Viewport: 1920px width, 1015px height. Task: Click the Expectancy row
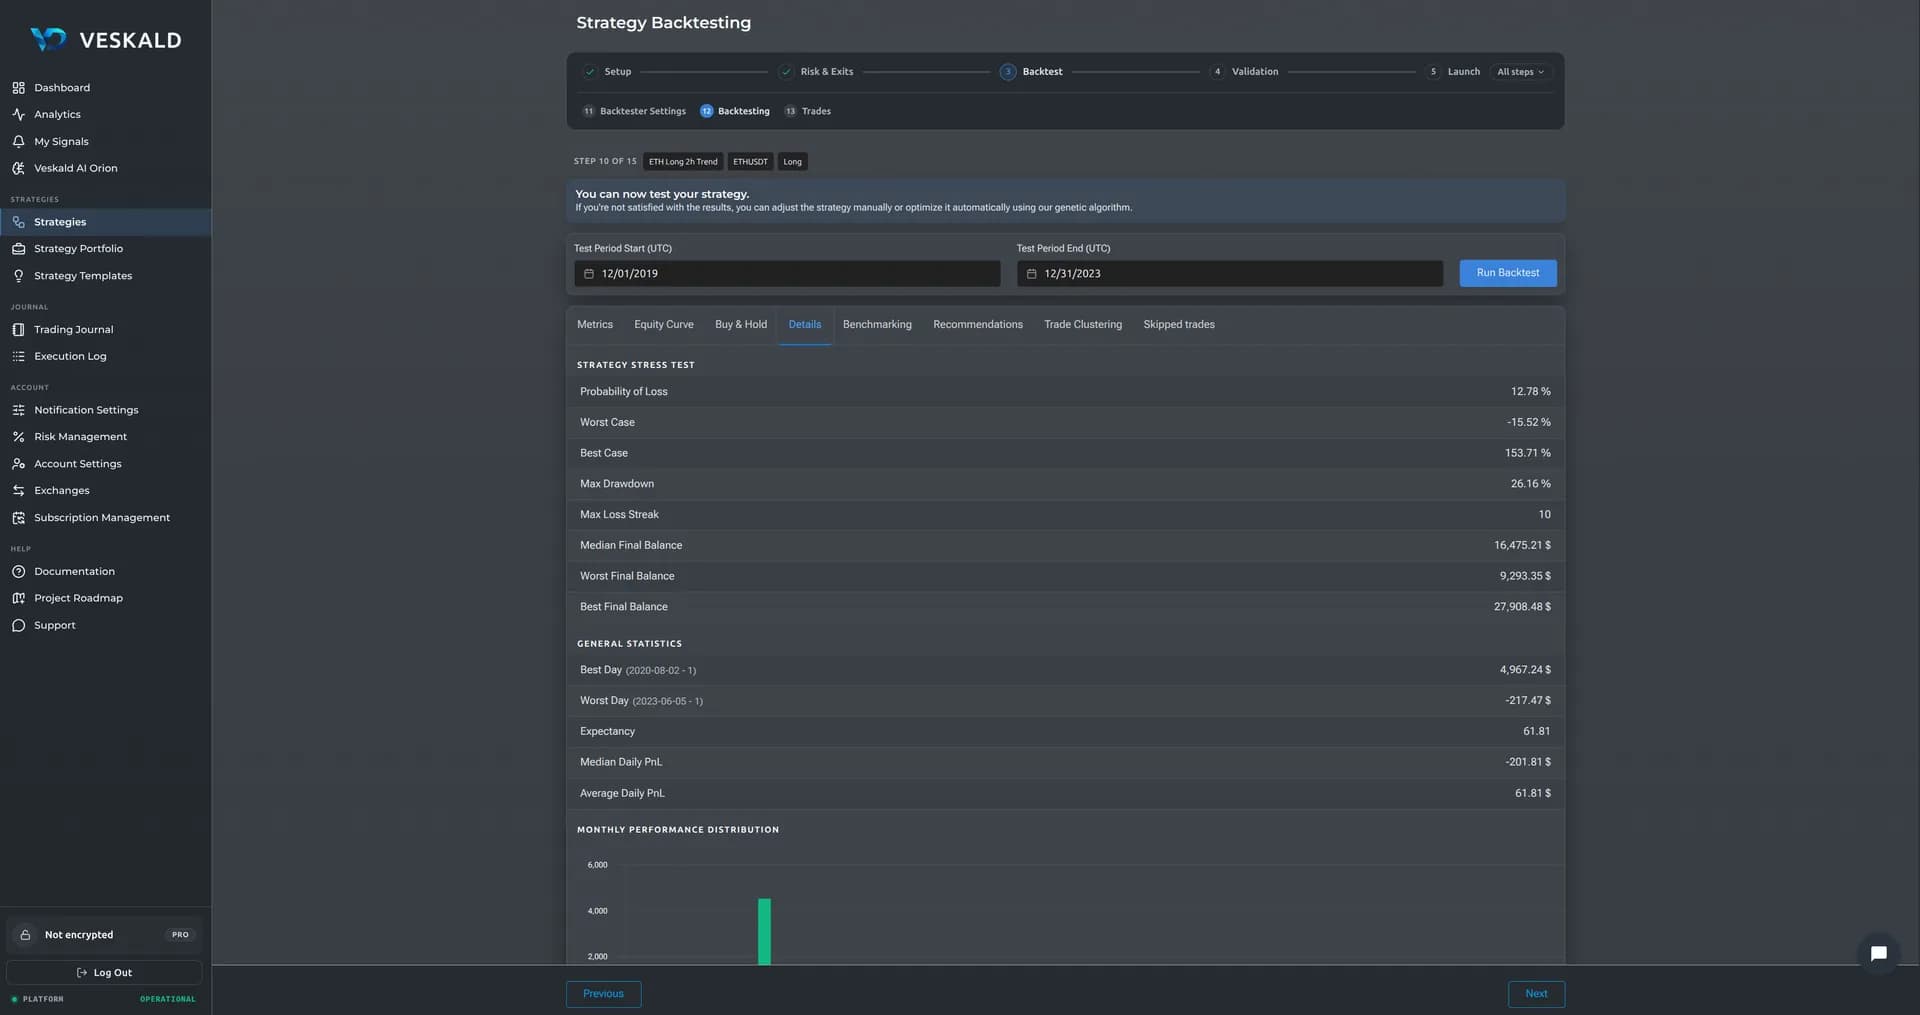(1065, 732)
